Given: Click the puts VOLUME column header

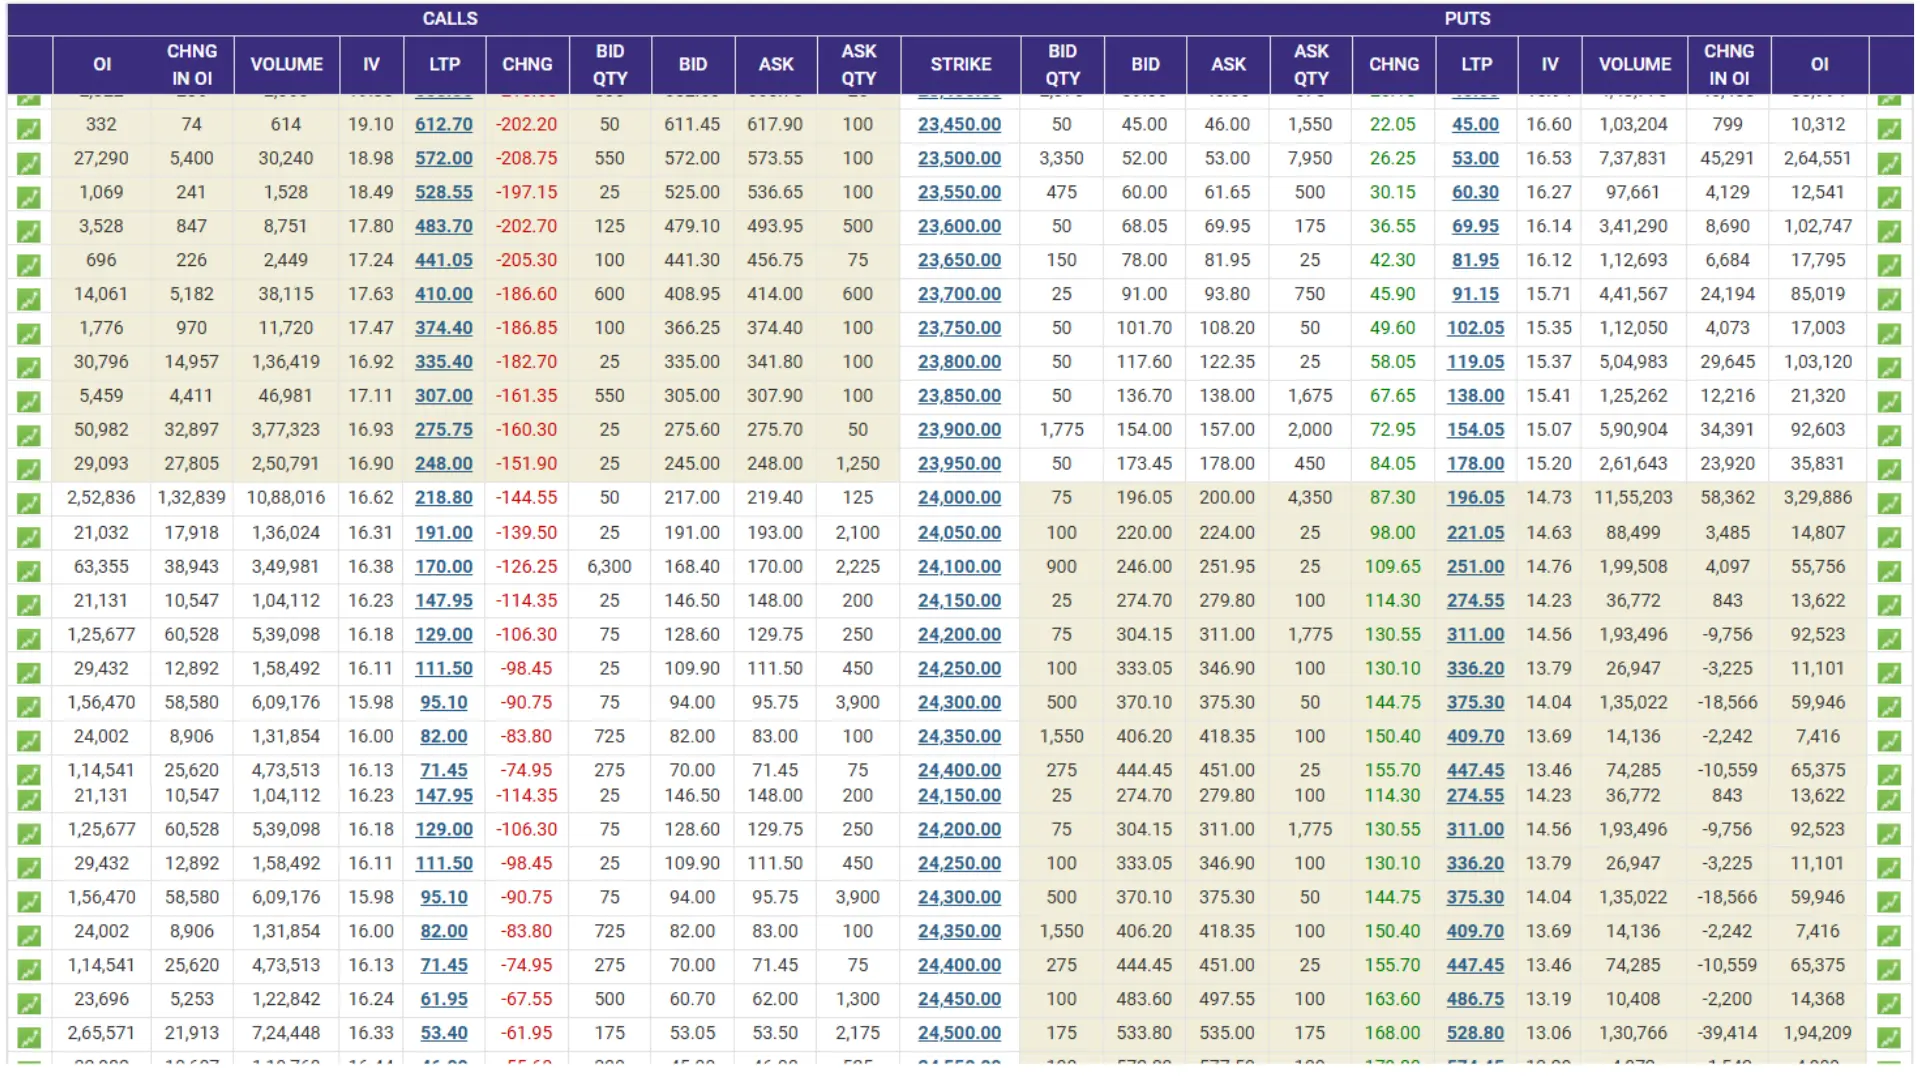Looking at the screenshot, I should click(x=1634, y=65).
